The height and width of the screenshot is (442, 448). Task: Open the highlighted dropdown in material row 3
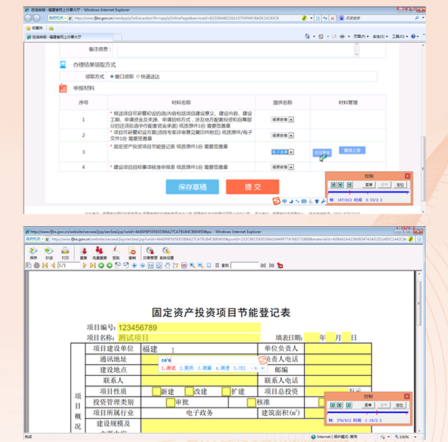(x=282, y=152)
